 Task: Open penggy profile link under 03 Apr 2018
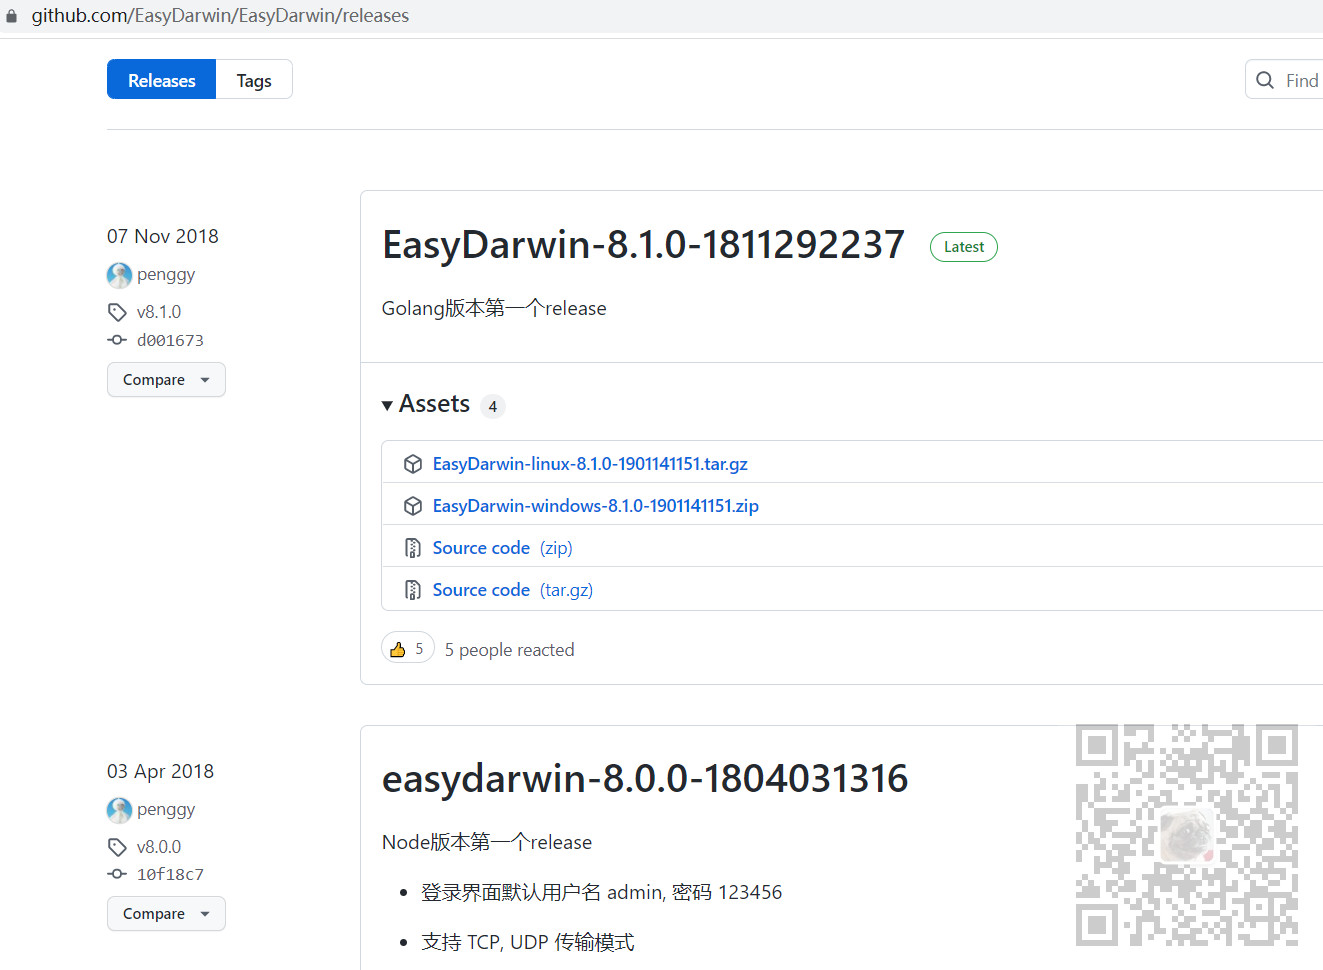(x=166, y=809)
